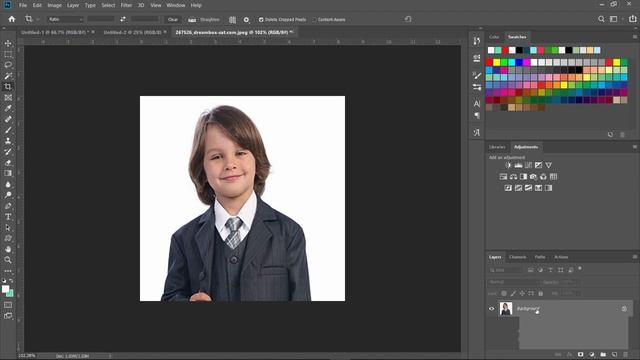
Task: Toggle type layer filter icon
Action: pos(551,270)
